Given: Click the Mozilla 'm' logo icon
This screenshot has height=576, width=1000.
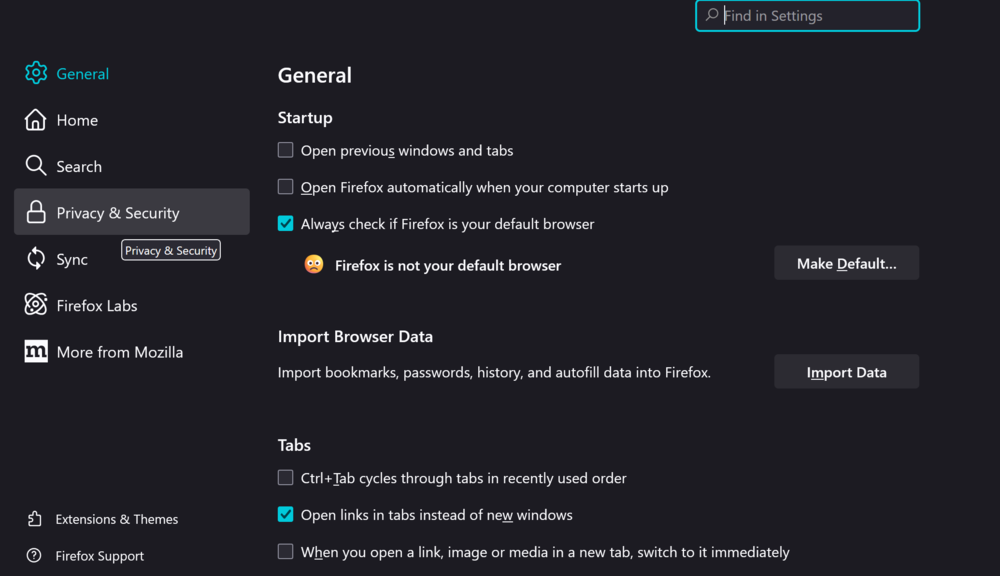Looking at the screenshot, I should (x=36, y=351).
